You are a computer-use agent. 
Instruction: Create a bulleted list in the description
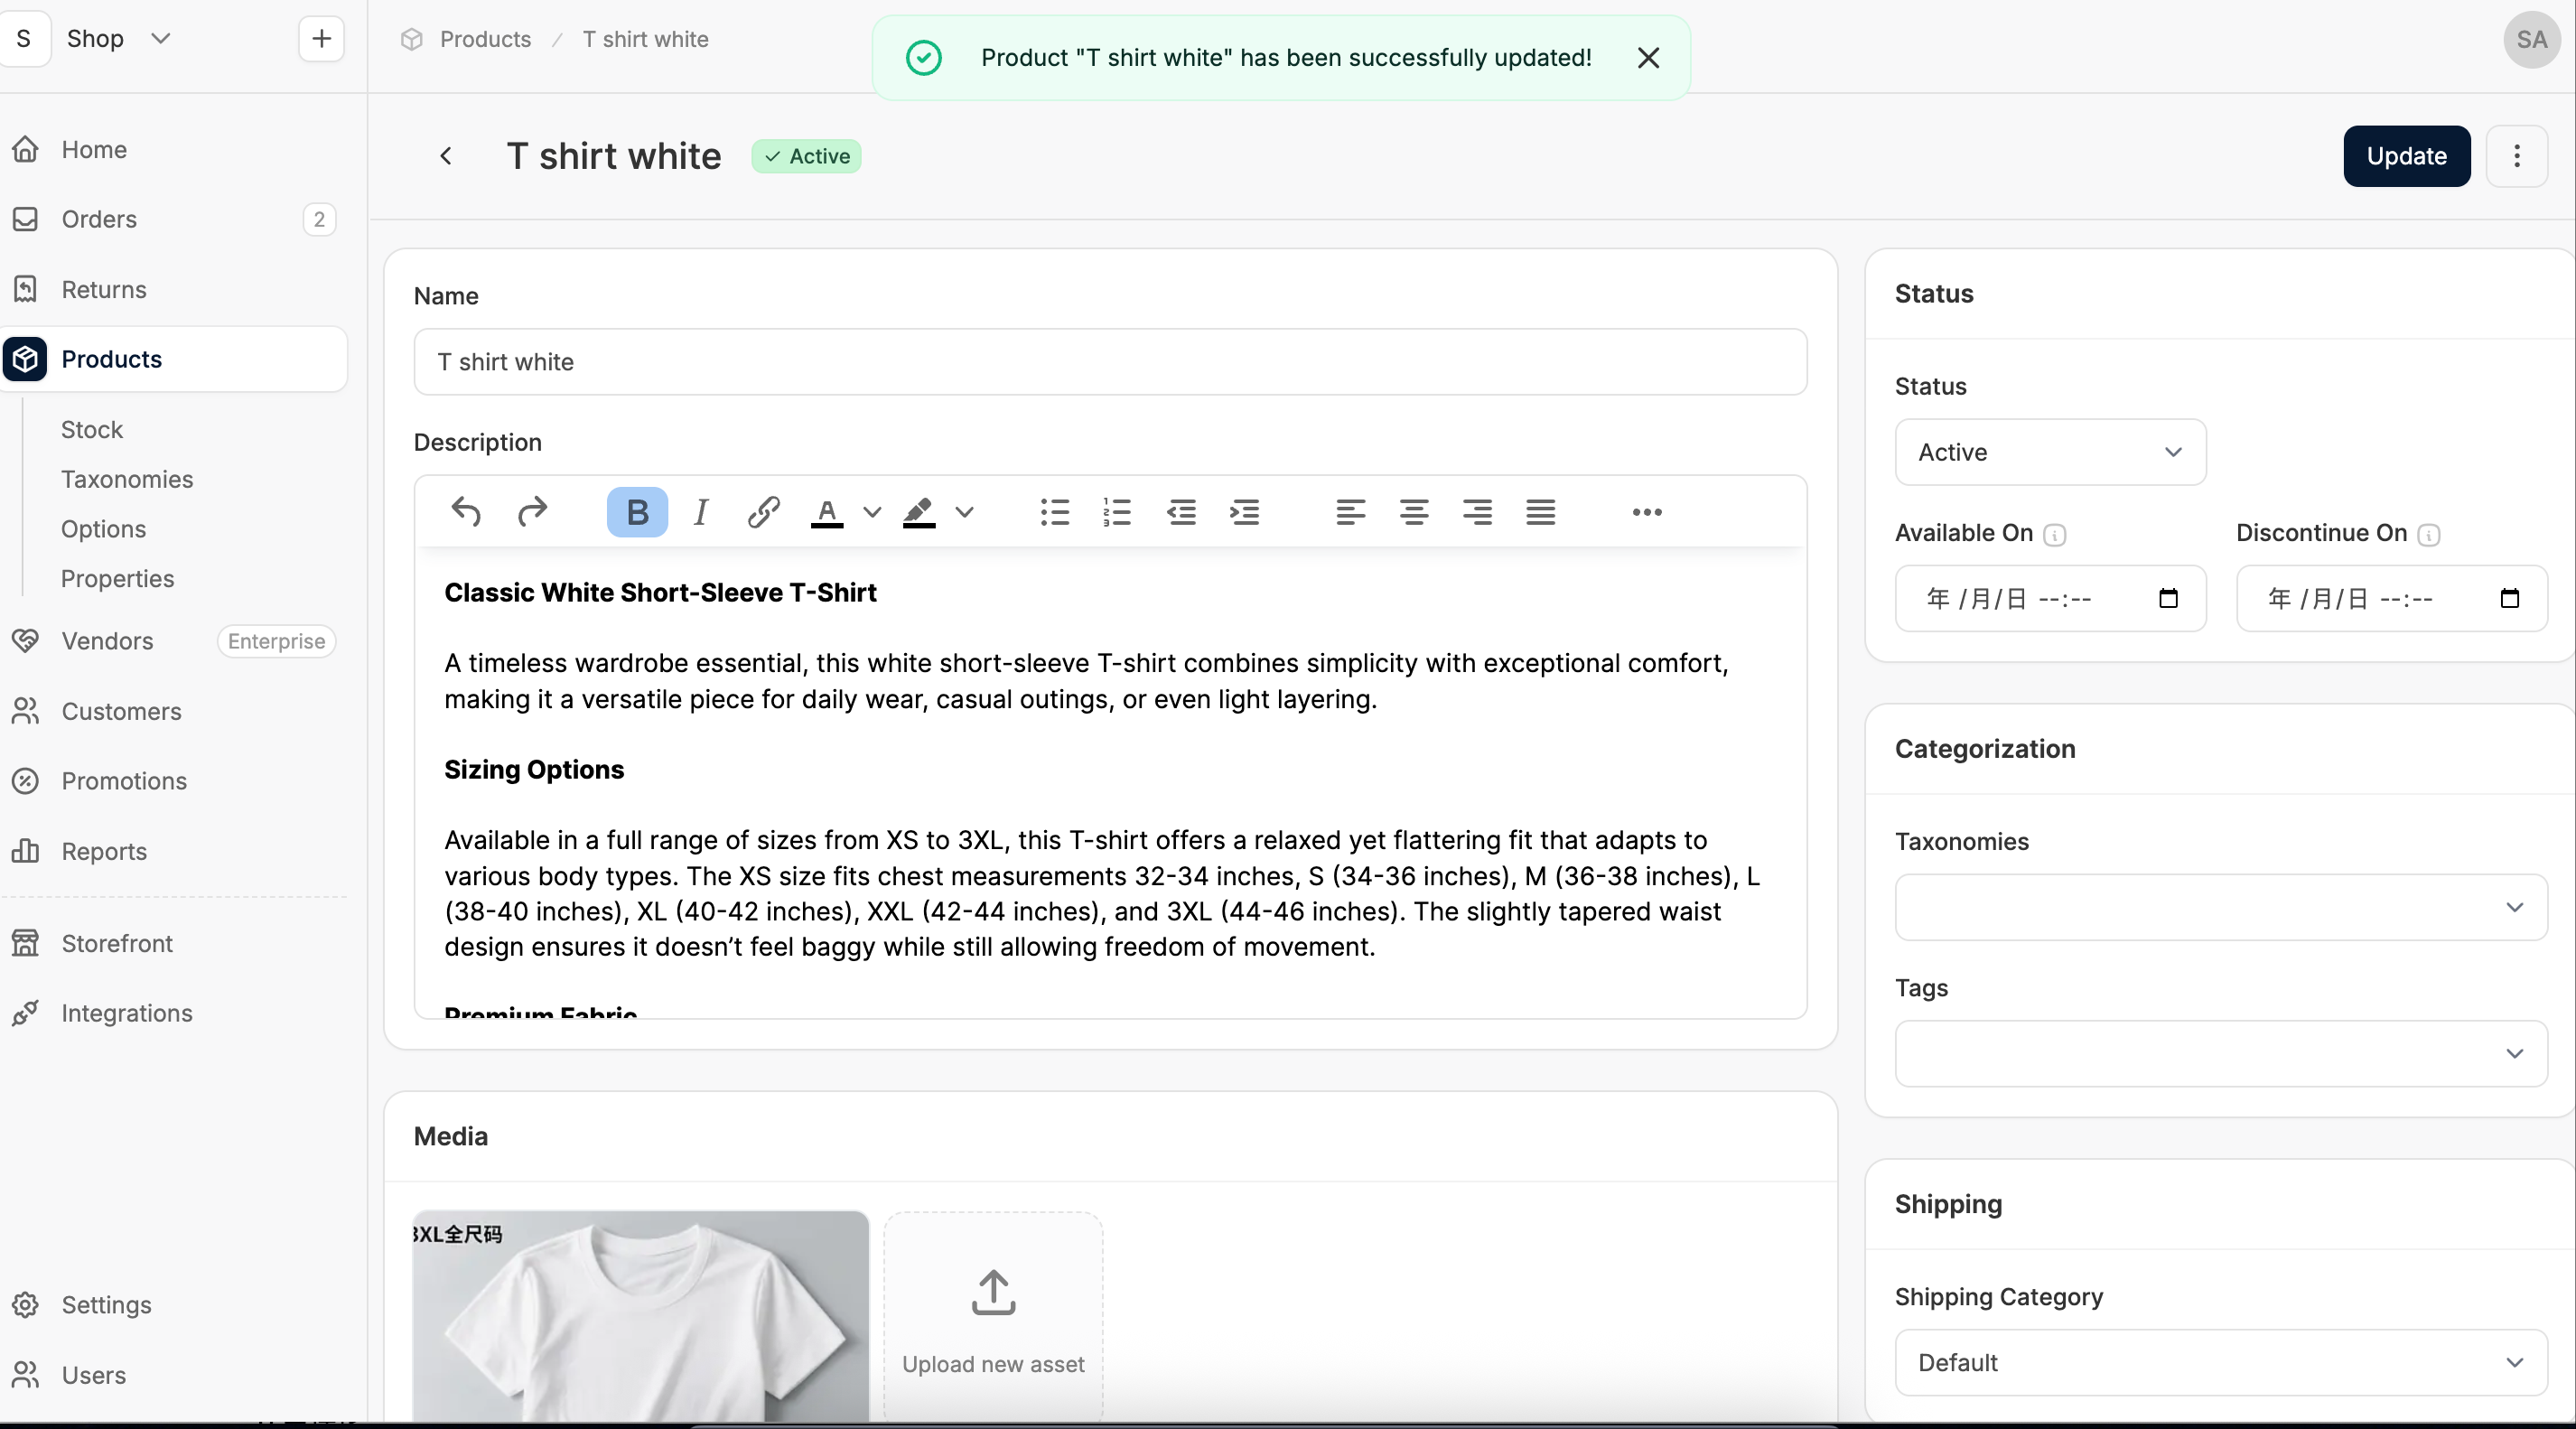pos(1054,512)
